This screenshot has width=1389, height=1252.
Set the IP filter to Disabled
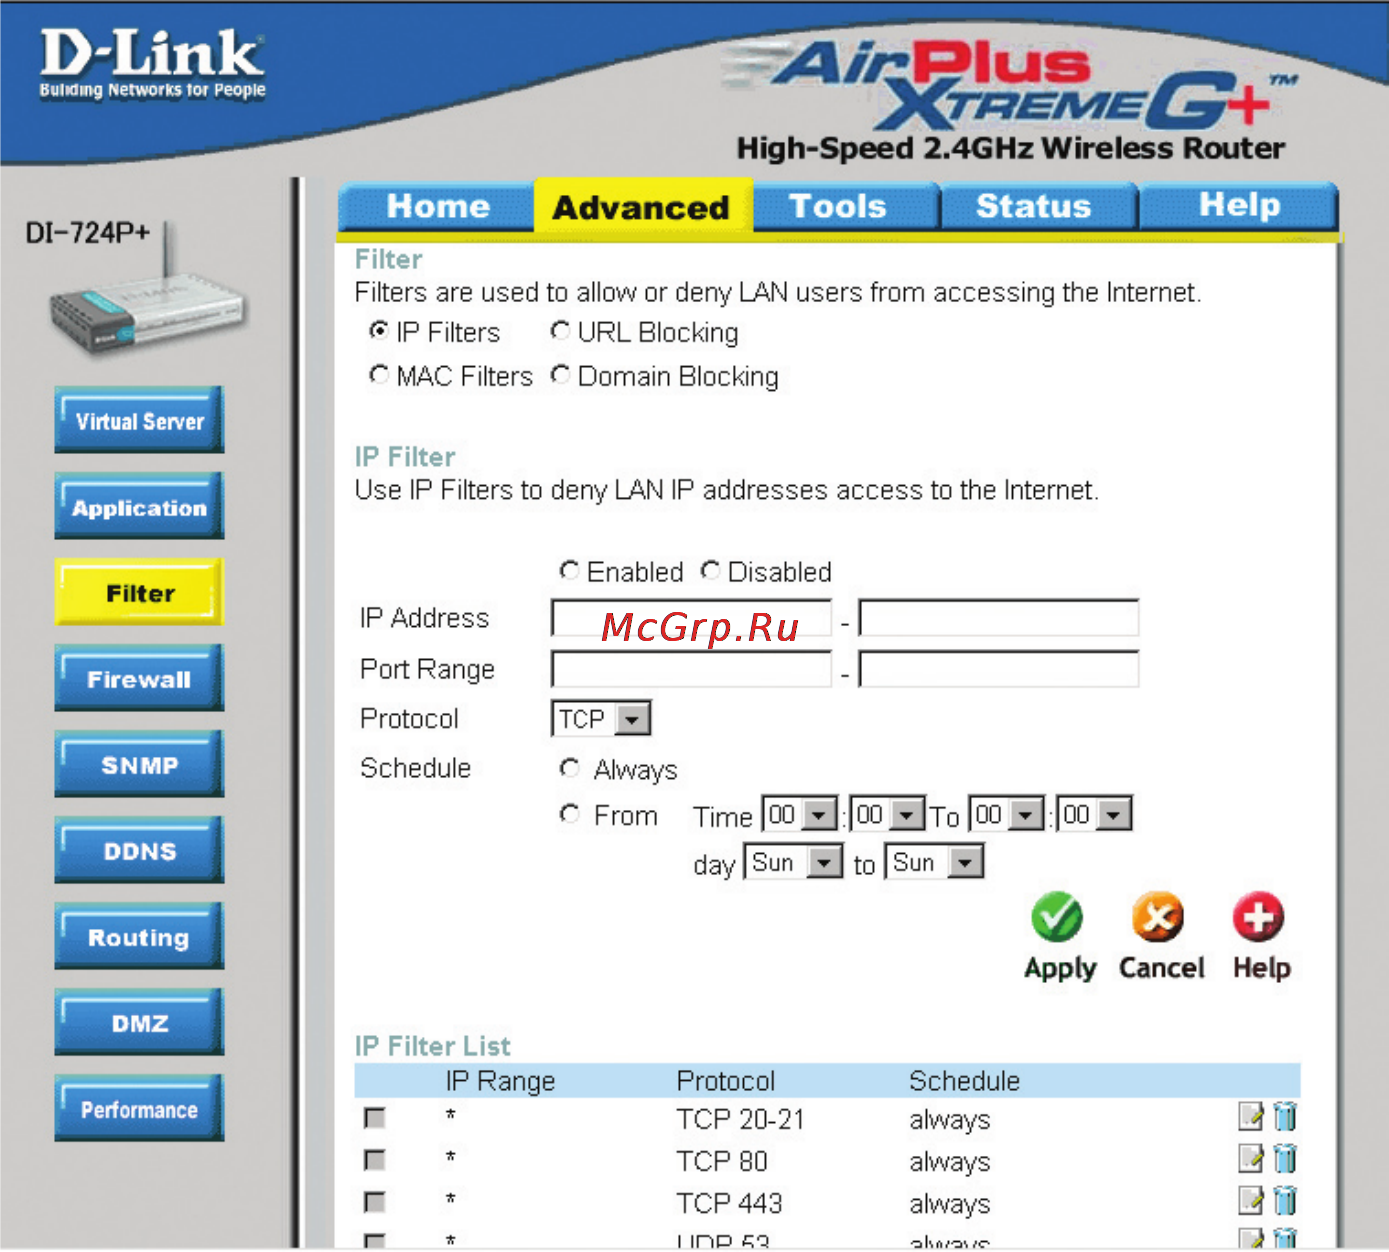[710, 570]
